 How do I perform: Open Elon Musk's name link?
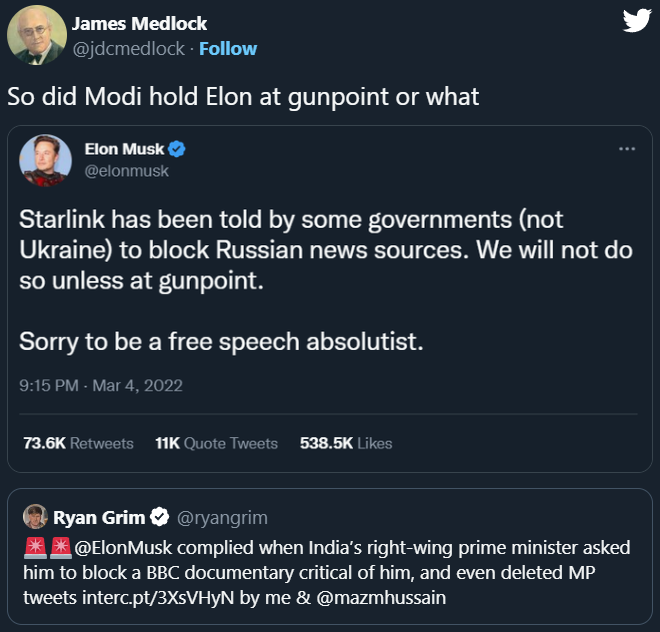(x=130, y=149)
